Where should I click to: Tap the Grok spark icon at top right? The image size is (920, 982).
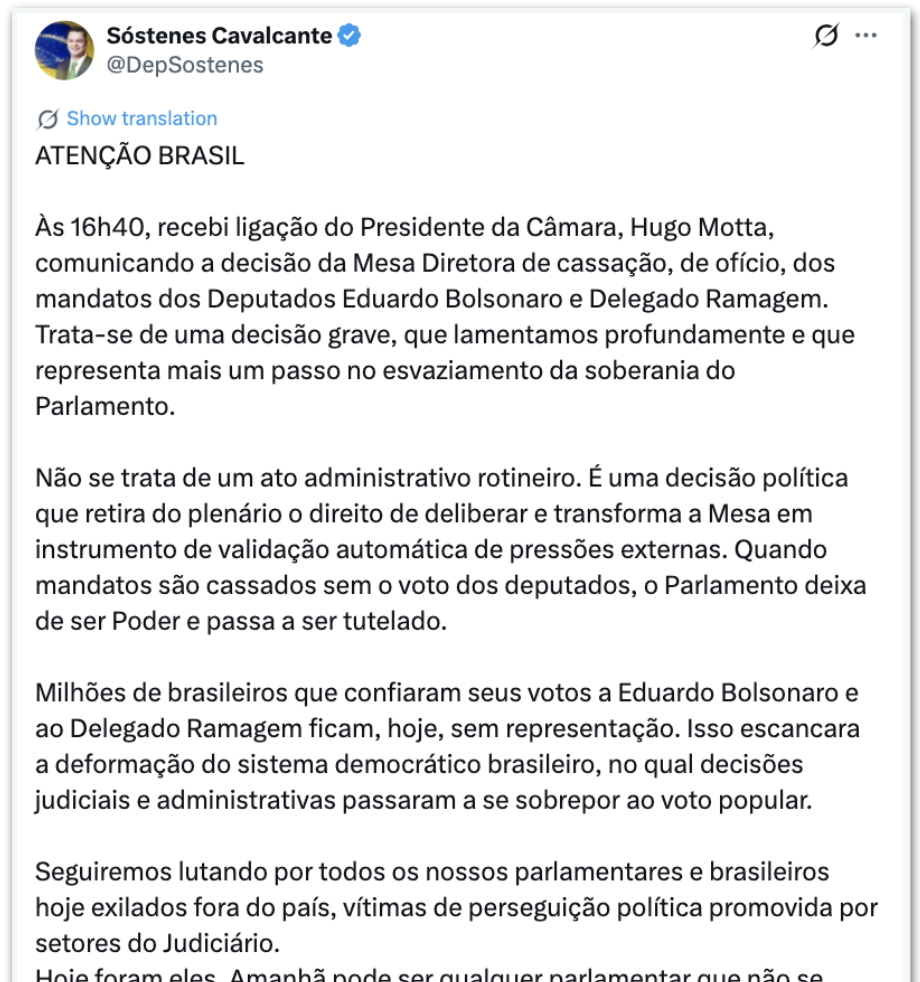tap(824, 33)
